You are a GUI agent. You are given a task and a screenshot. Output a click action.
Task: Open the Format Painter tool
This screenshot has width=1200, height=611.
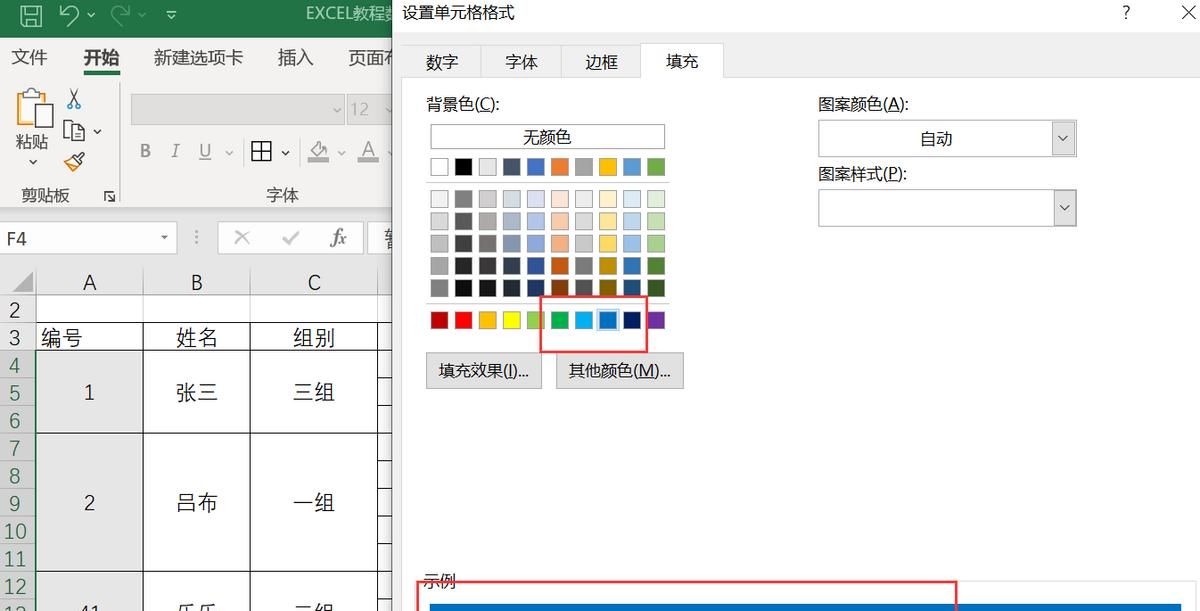[74, 161]
